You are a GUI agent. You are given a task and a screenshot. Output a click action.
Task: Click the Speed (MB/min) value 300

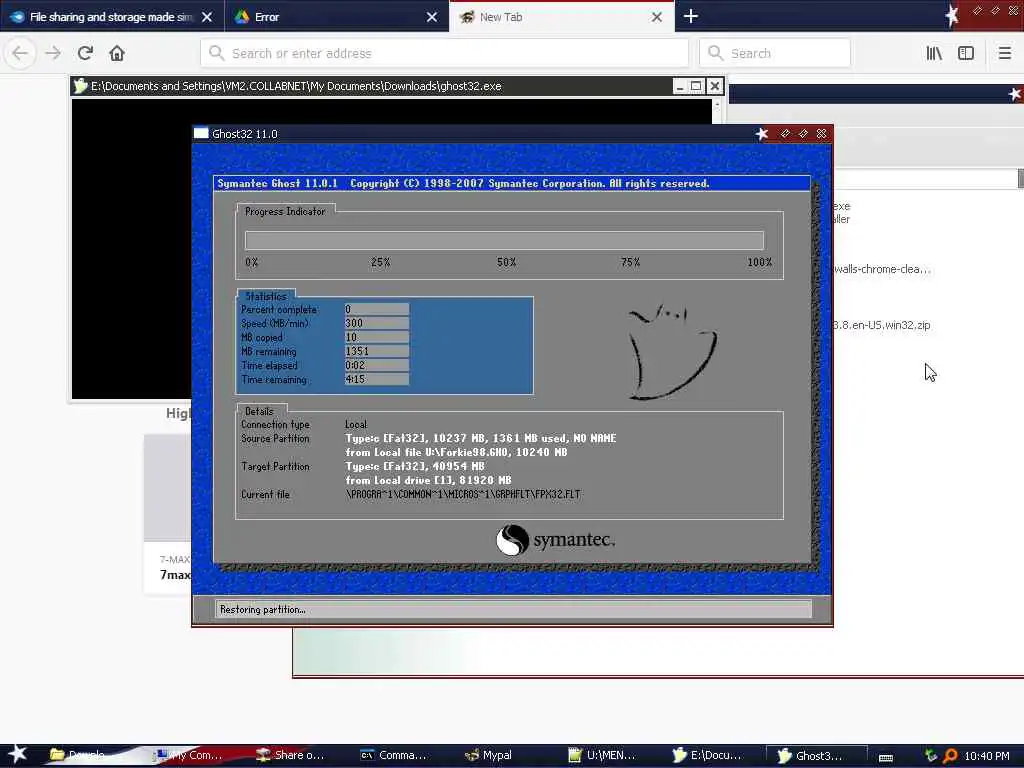(x=377, y=323)
